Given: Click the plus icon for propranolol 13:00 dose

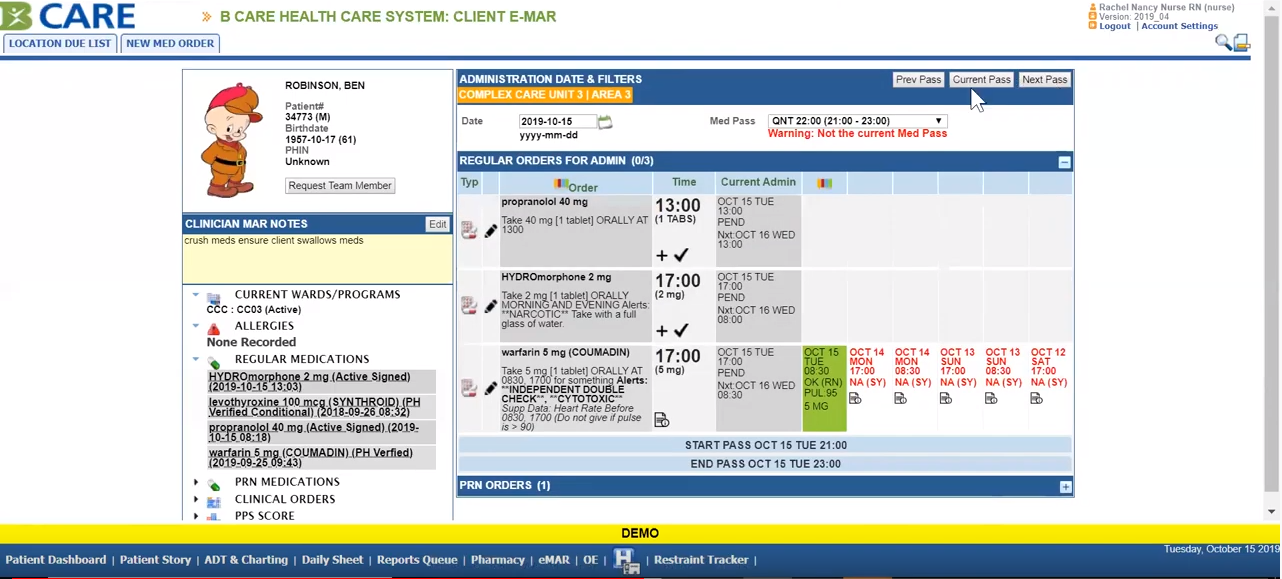Looking at the screenshot, I should click(x=661, y=256).
